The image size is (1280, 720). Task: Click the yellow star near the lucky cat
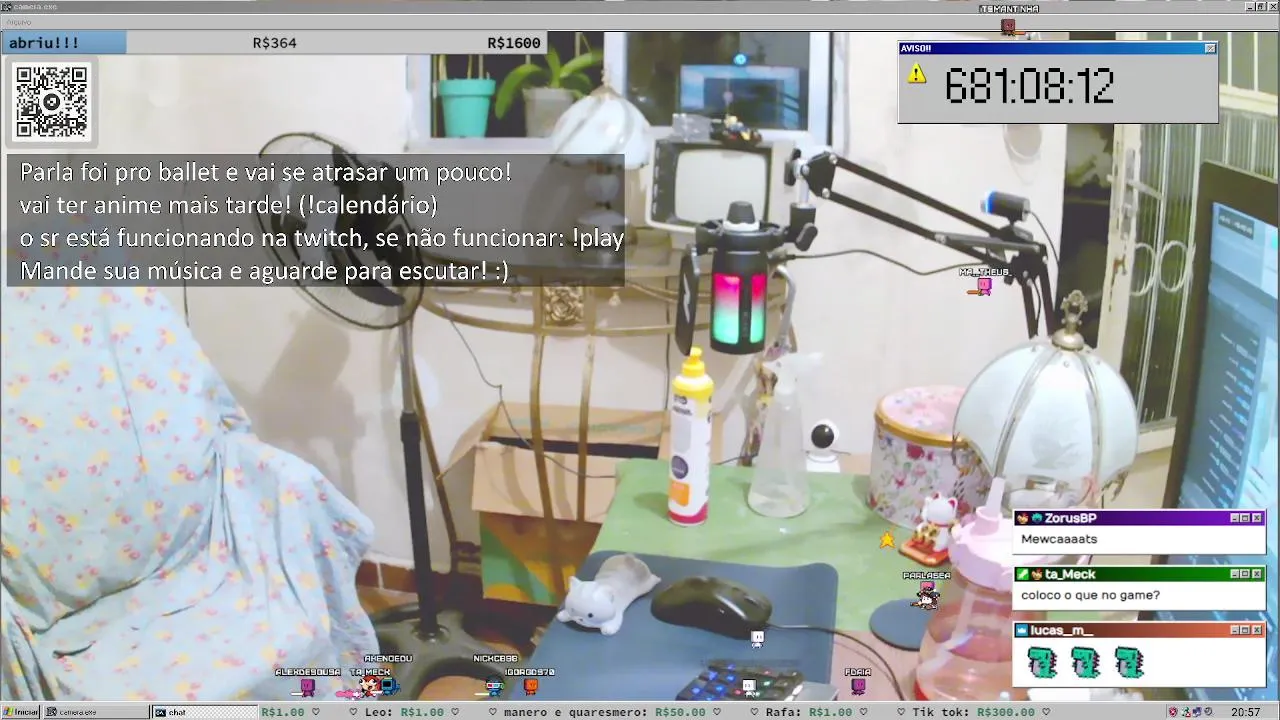886,540
